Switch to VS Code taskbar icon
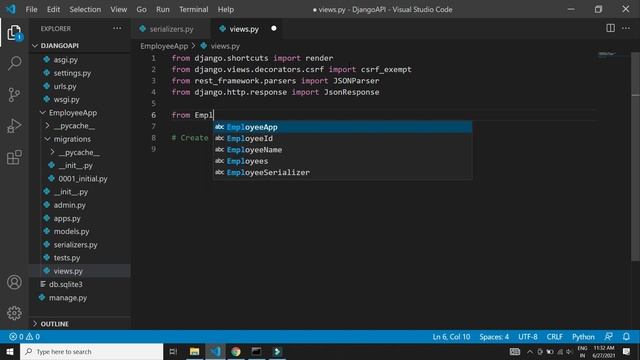Screen dimensions: 640x360 pyautogui.click(x=216, y=351)
